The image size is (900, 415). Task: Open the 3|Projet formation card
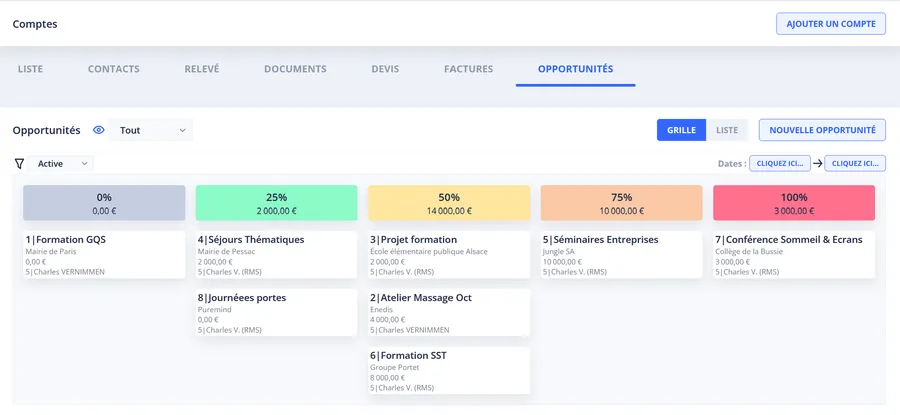pyautogui.click(x=449, y=255)
